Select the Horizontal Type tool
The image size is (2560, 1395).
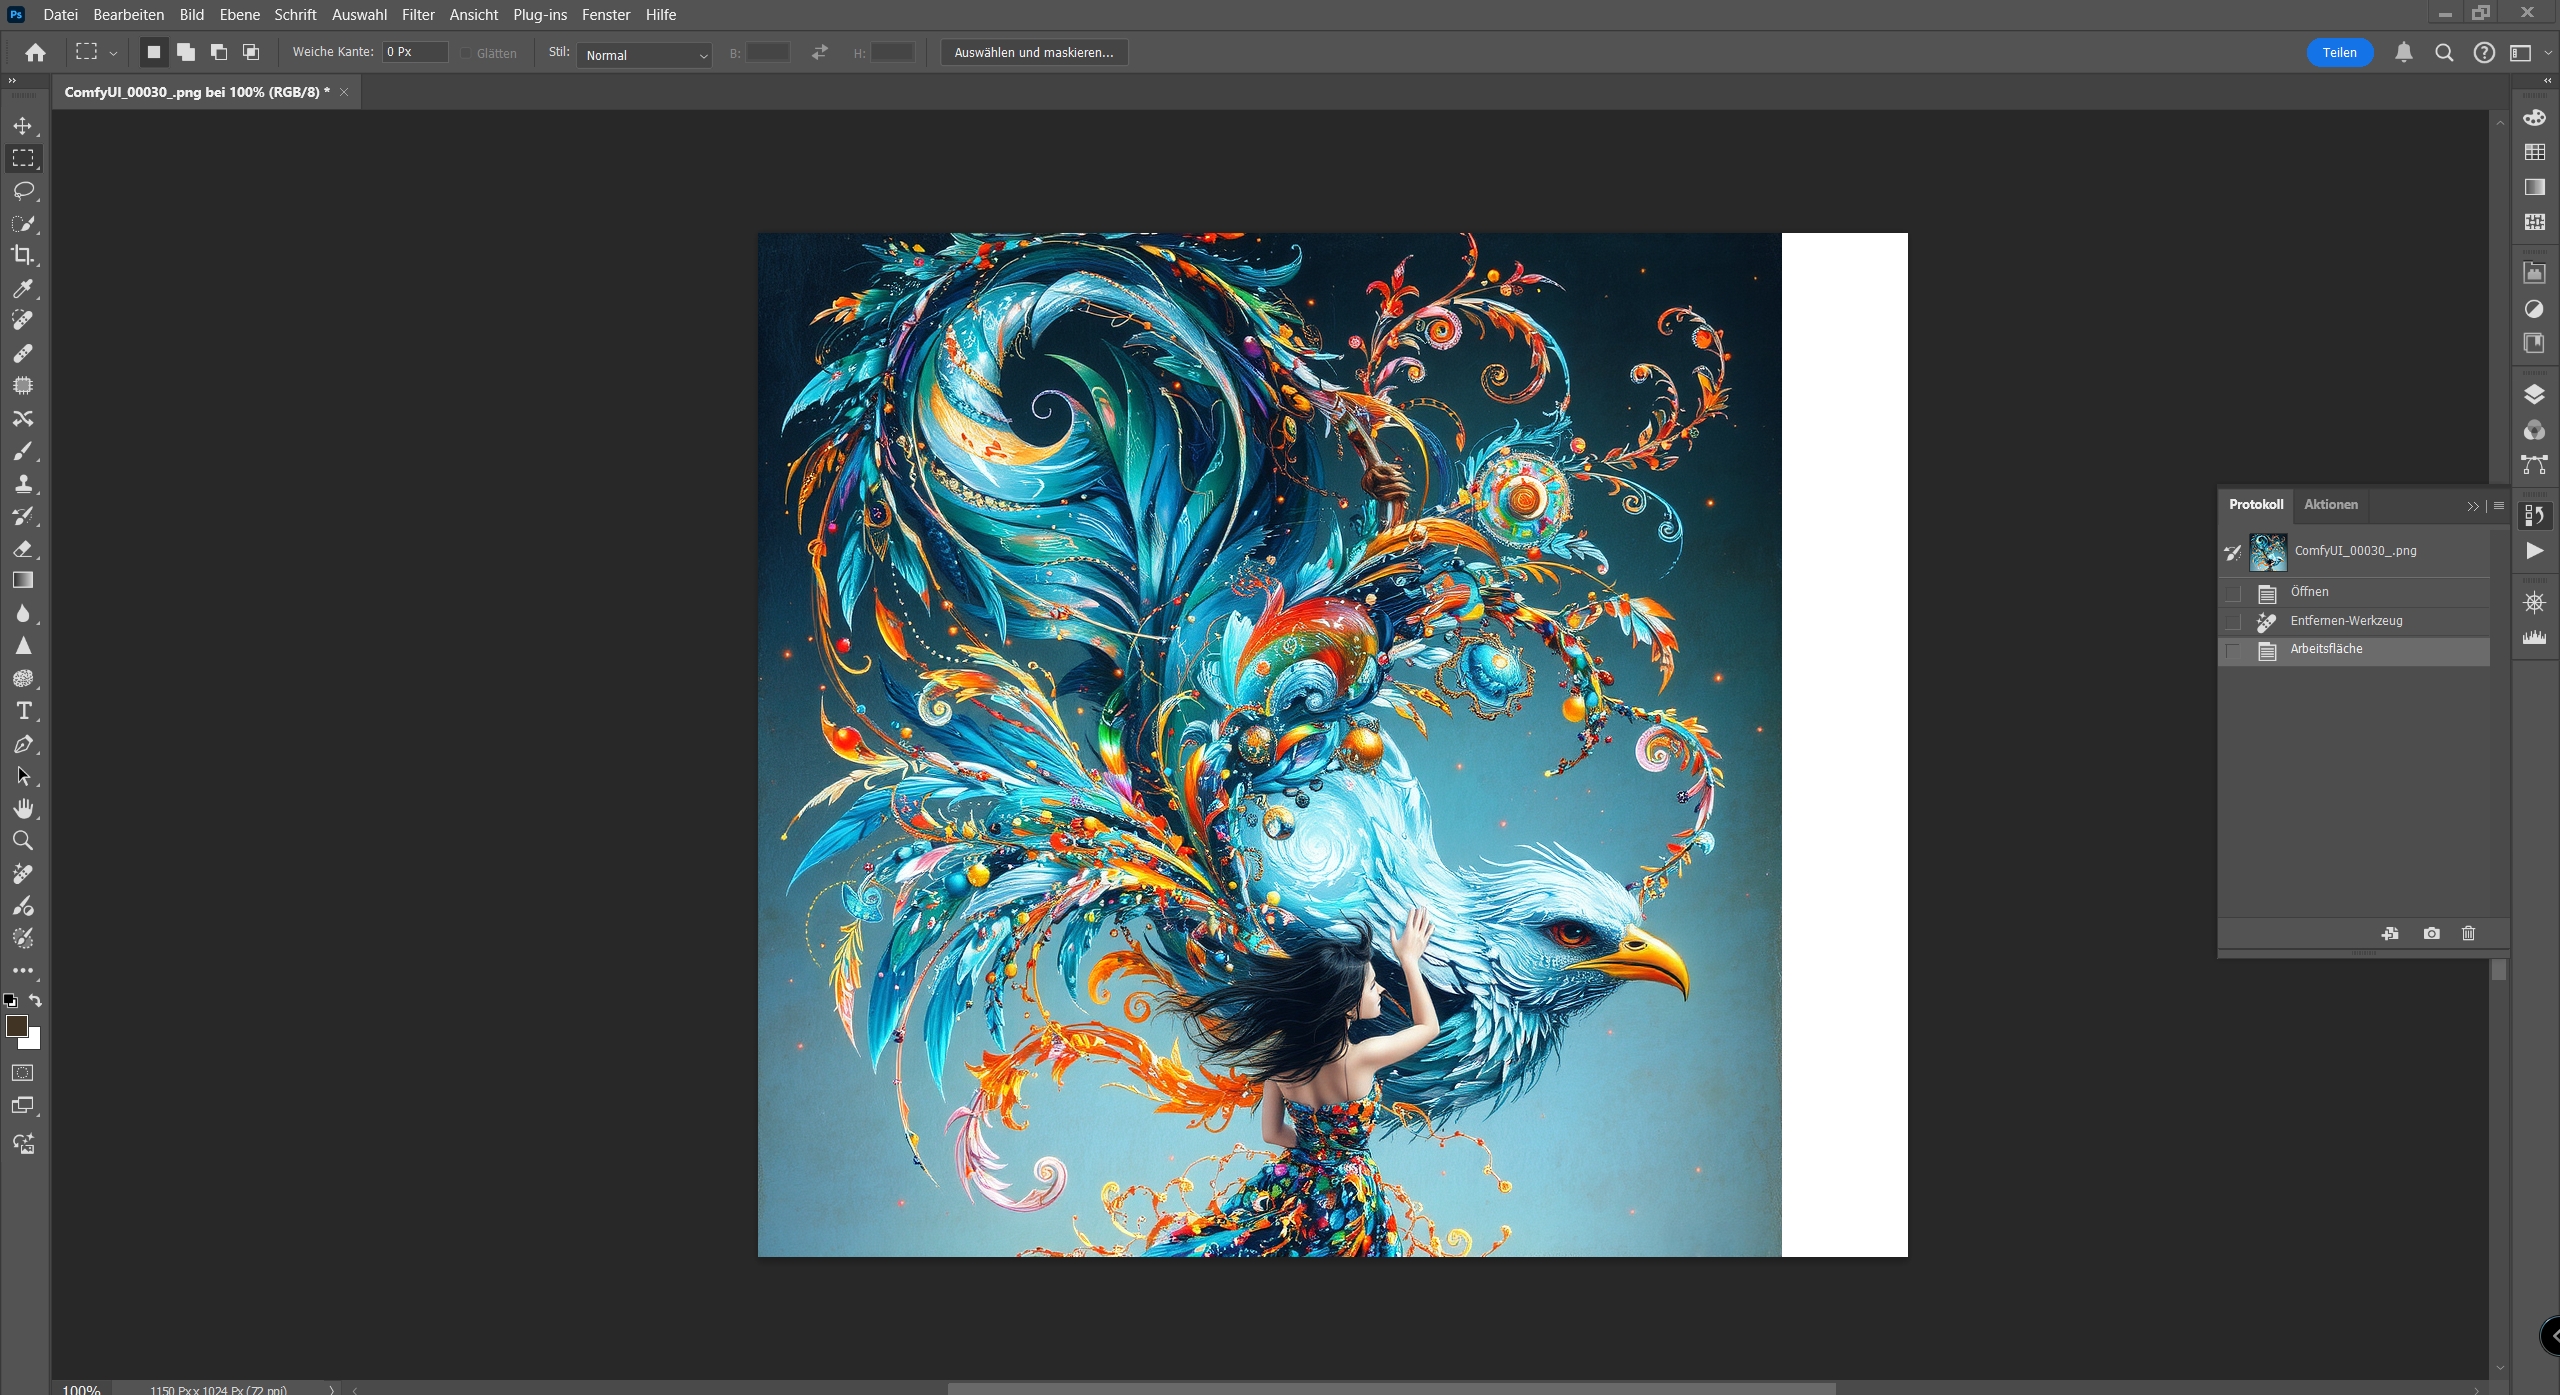pyautogui.click(x=23, y=711)
